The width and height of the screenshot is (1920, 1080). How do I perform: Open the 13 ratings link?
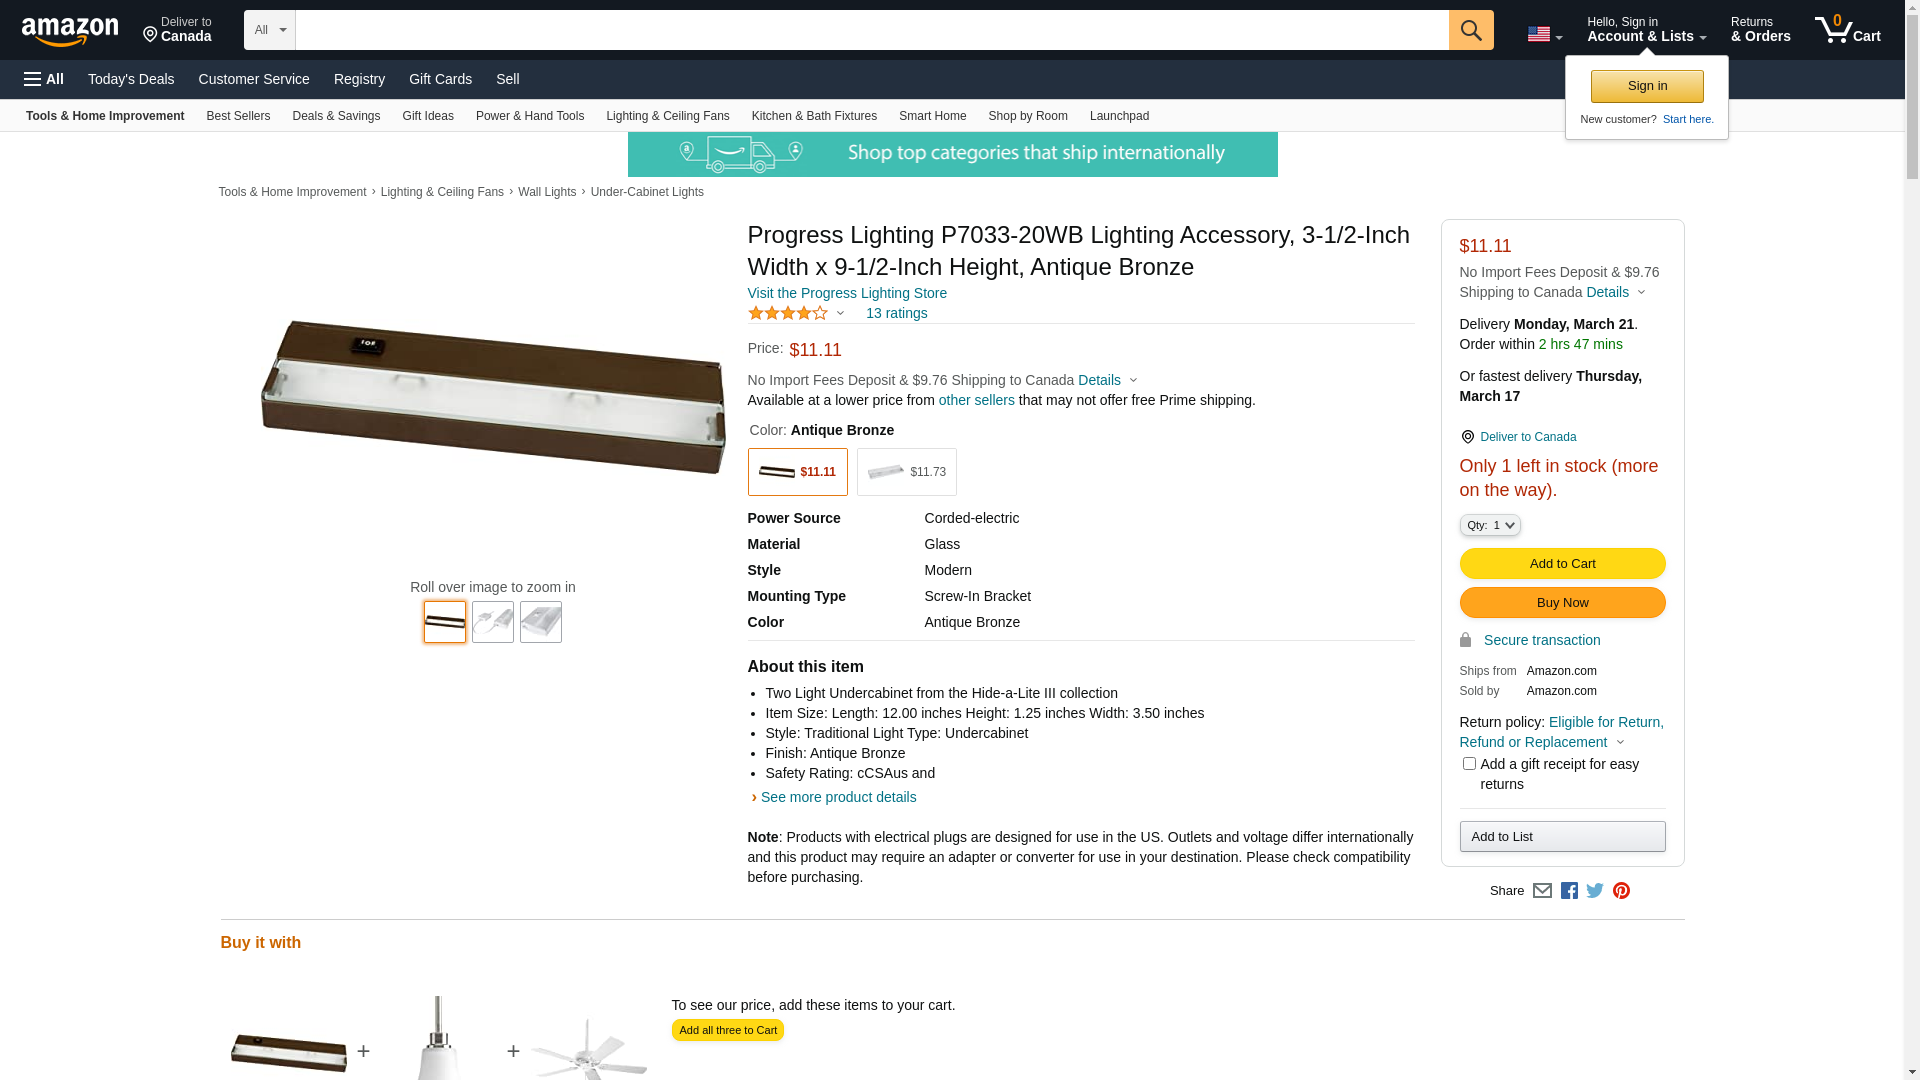[896, 313]
